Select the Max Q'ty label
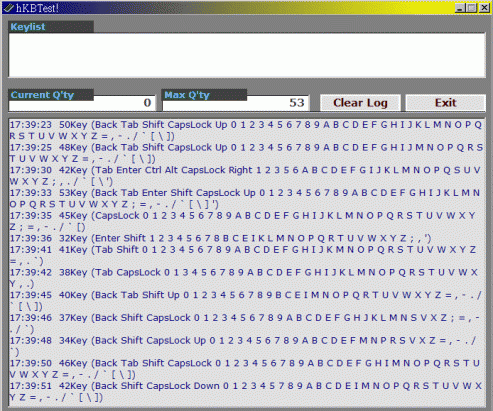 [x=187, y=95]
